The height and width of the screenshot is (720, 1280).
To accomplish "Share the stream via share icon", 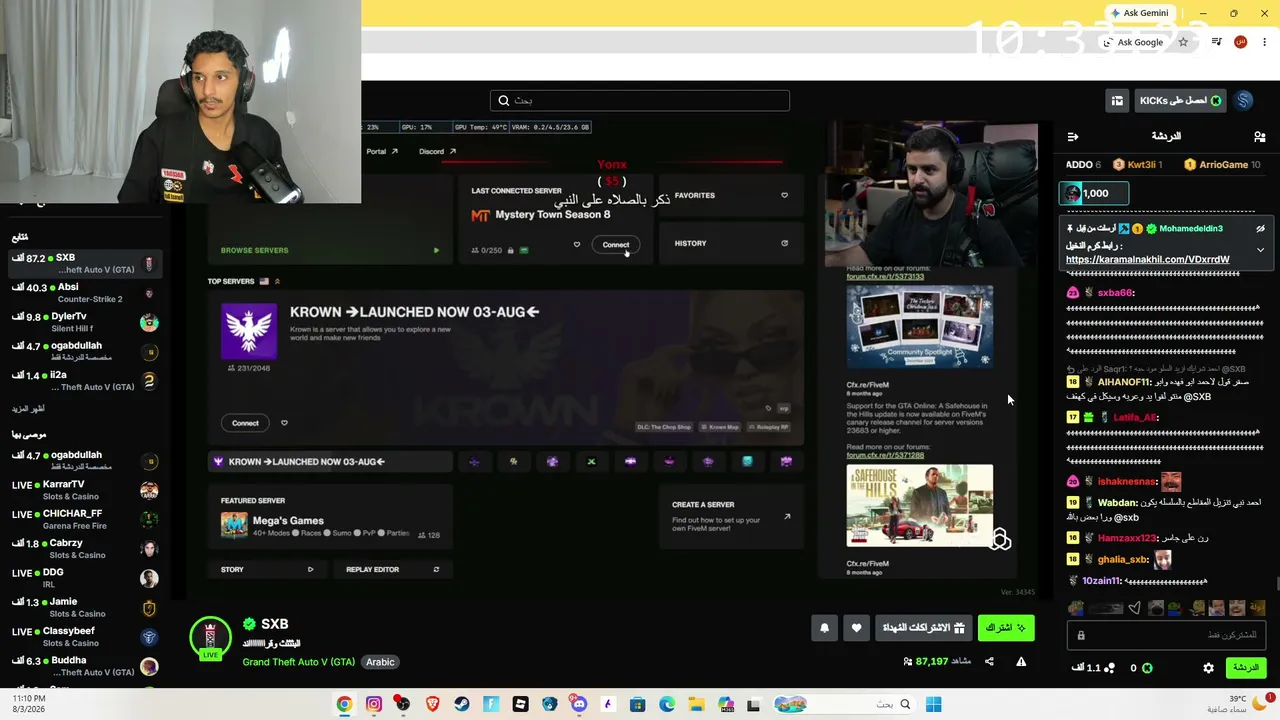I will [x=989, y=661].
